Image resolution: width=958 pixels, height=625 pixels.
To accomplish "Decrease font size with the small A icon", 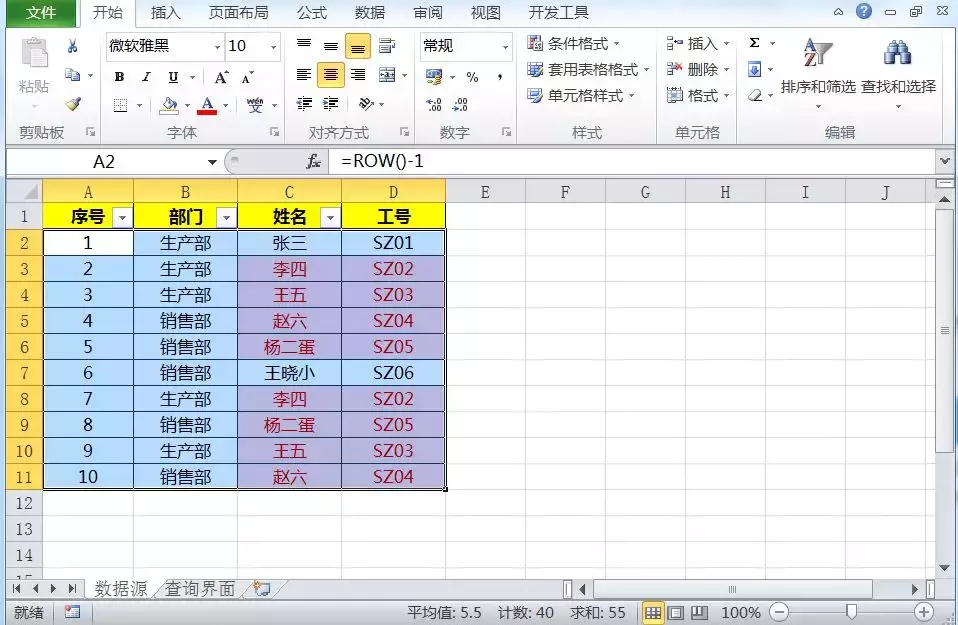I will click(x=247, y=77).
